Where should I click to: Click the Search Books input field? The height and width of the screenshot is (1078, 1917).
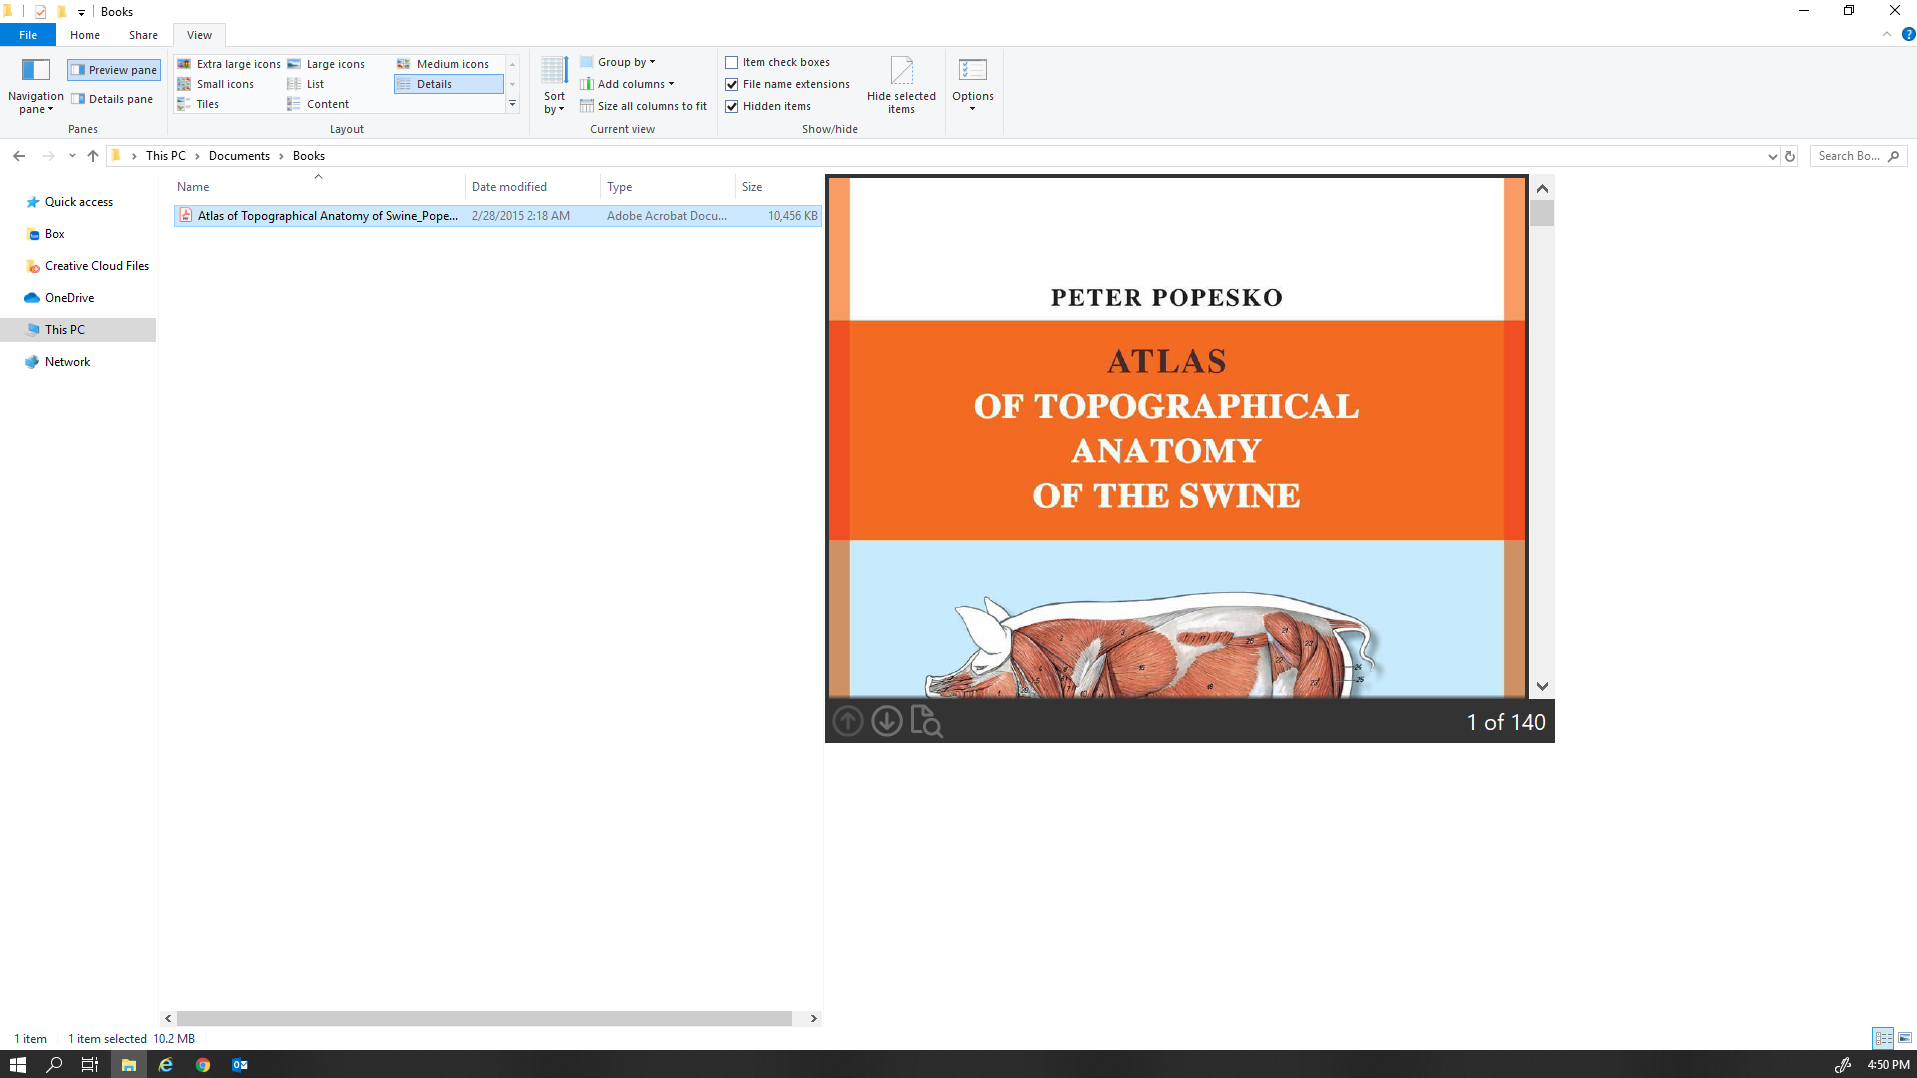(1858, 156)
